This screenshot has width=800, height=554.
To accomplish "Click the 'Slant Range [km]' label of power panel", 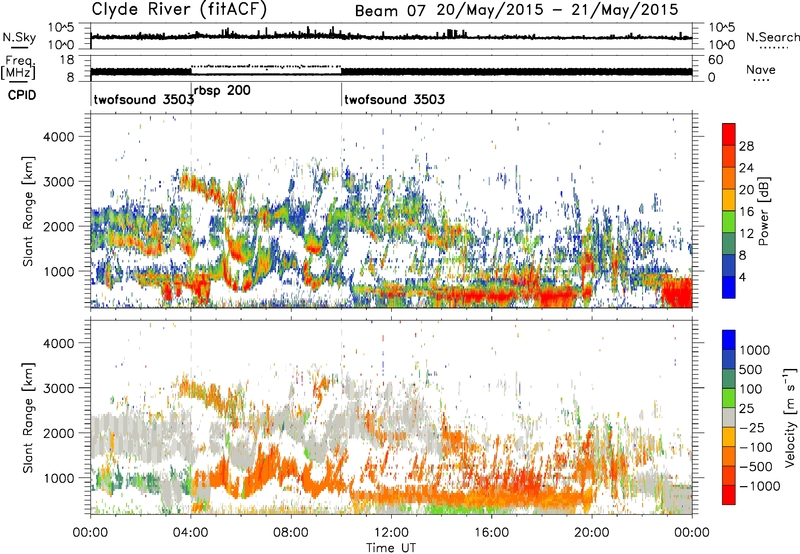I will [x=28, y=211].
